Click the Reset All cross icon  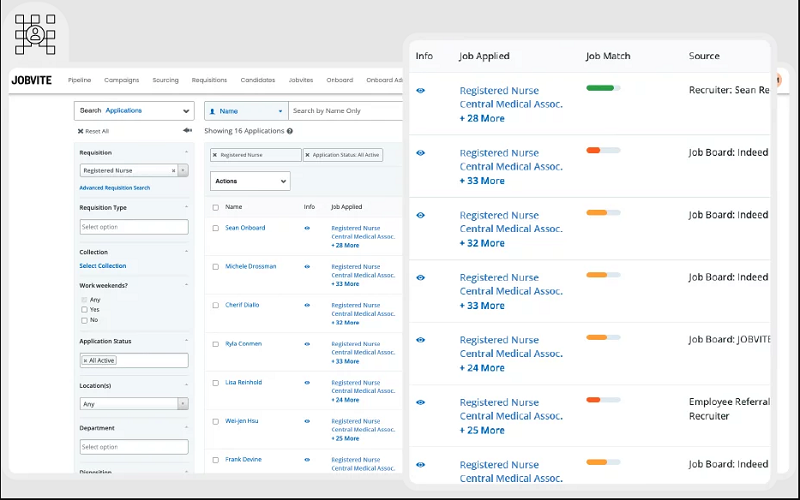[80, 131]
